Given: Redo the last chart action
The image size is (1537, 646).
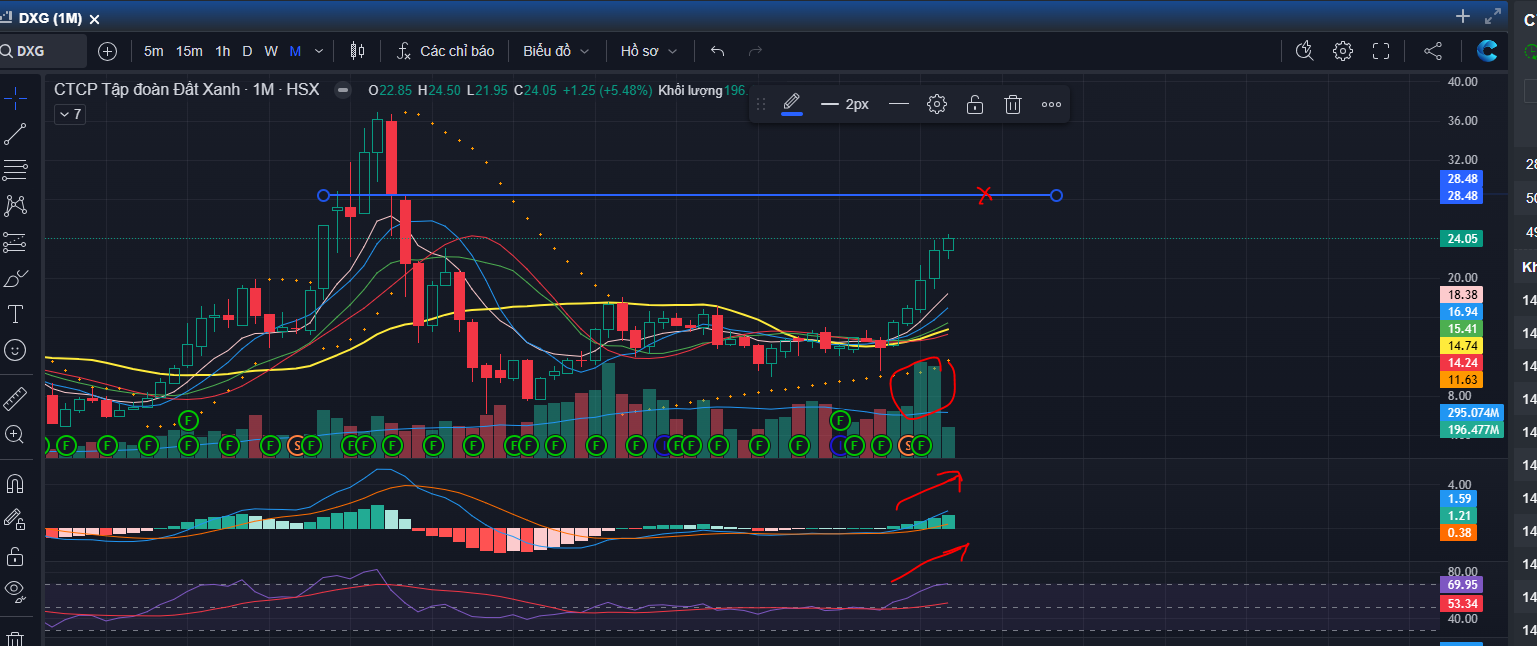Looking at the screenshot, I should point(755,51).
